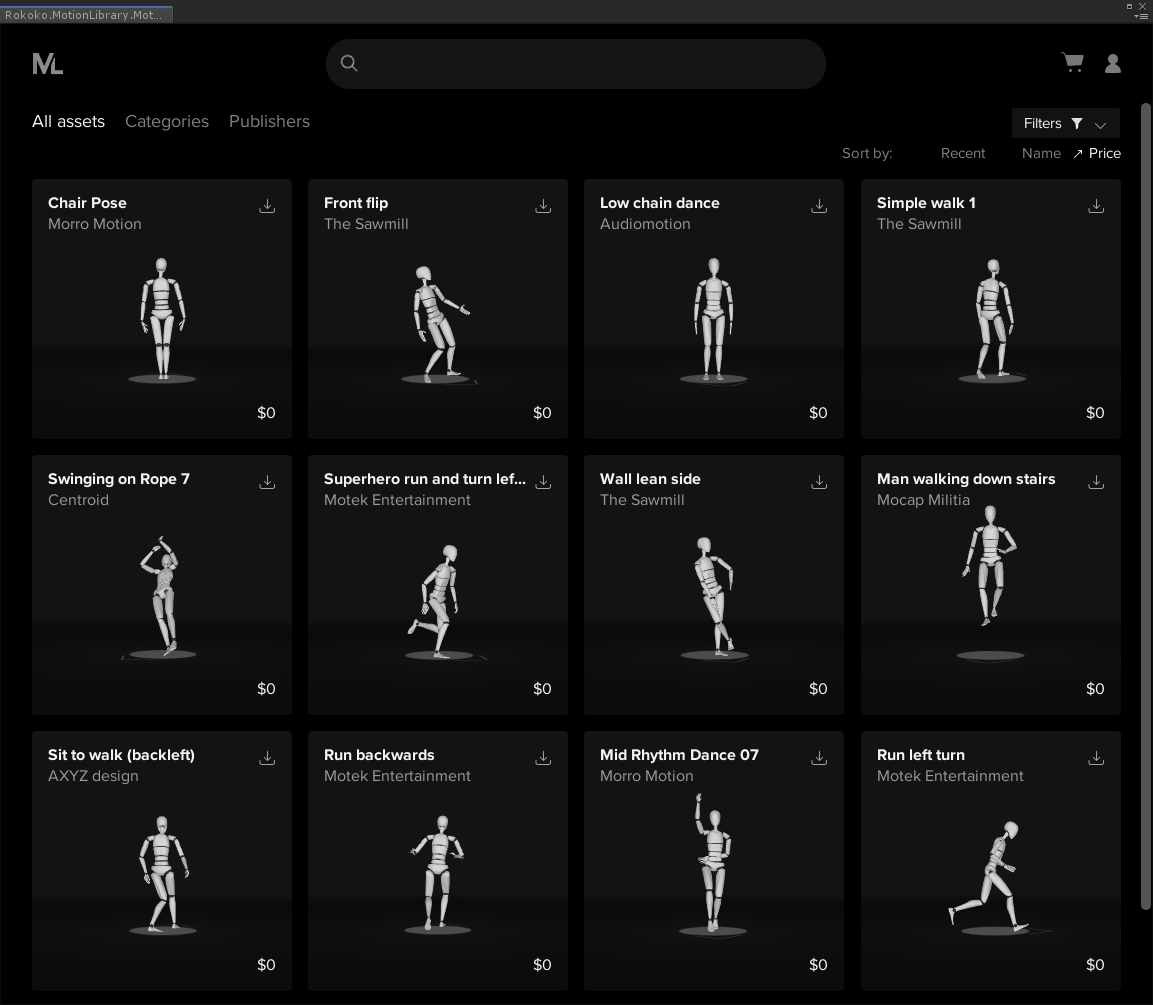Sort assets by Name
Viewport: 1153px width, 1005px height.
[1041, 153]
